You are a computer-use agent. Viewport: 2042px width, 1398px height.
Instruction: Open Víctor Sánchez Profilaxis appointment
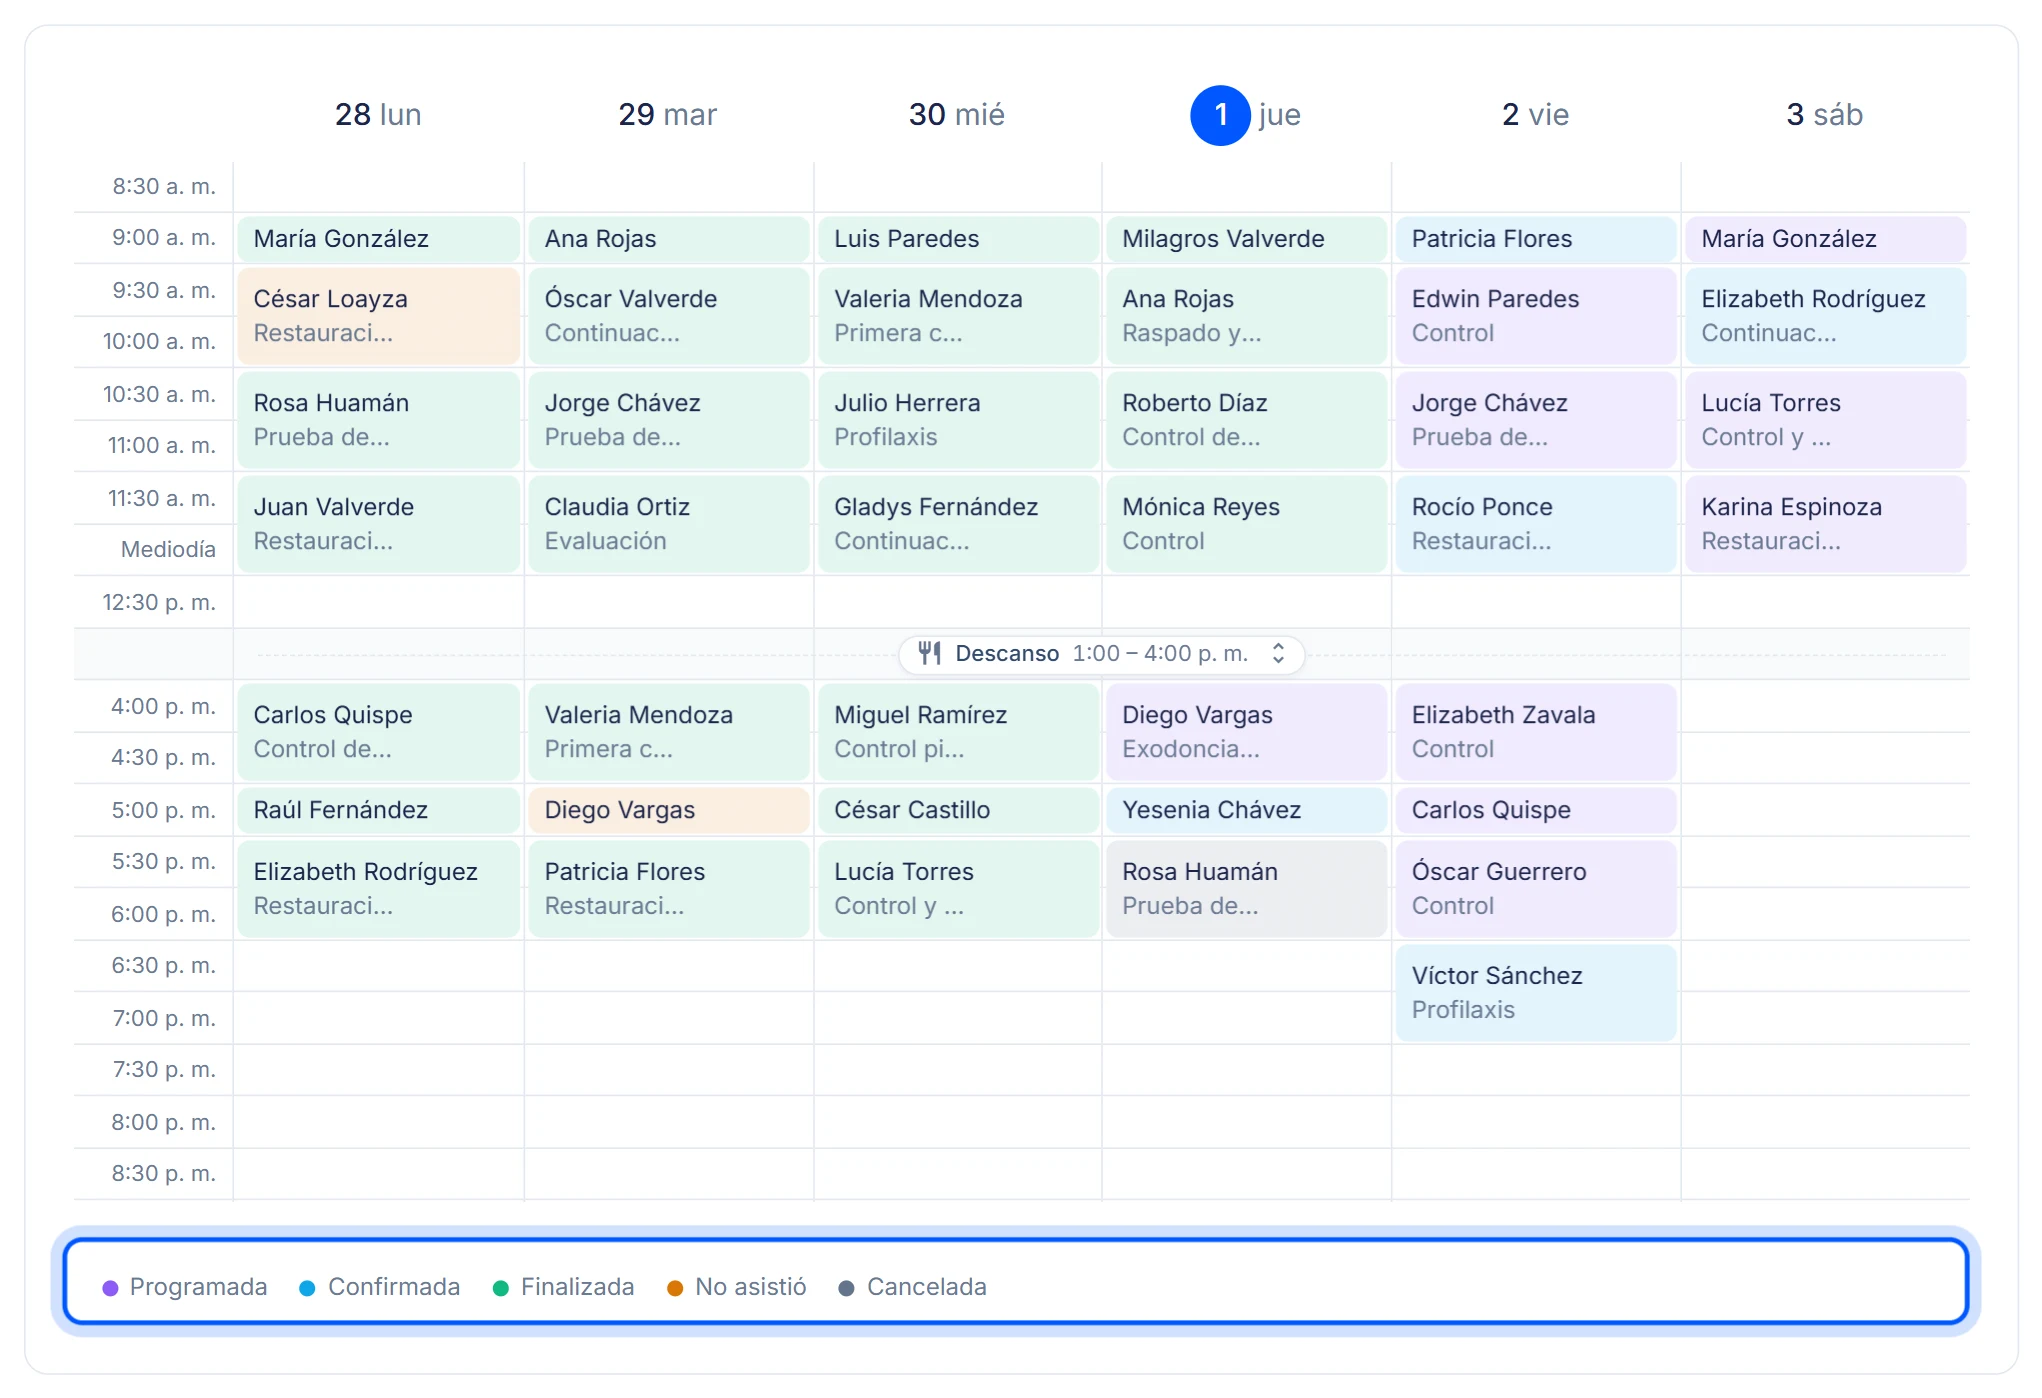pyautogui.click(x=1536, y=993)
